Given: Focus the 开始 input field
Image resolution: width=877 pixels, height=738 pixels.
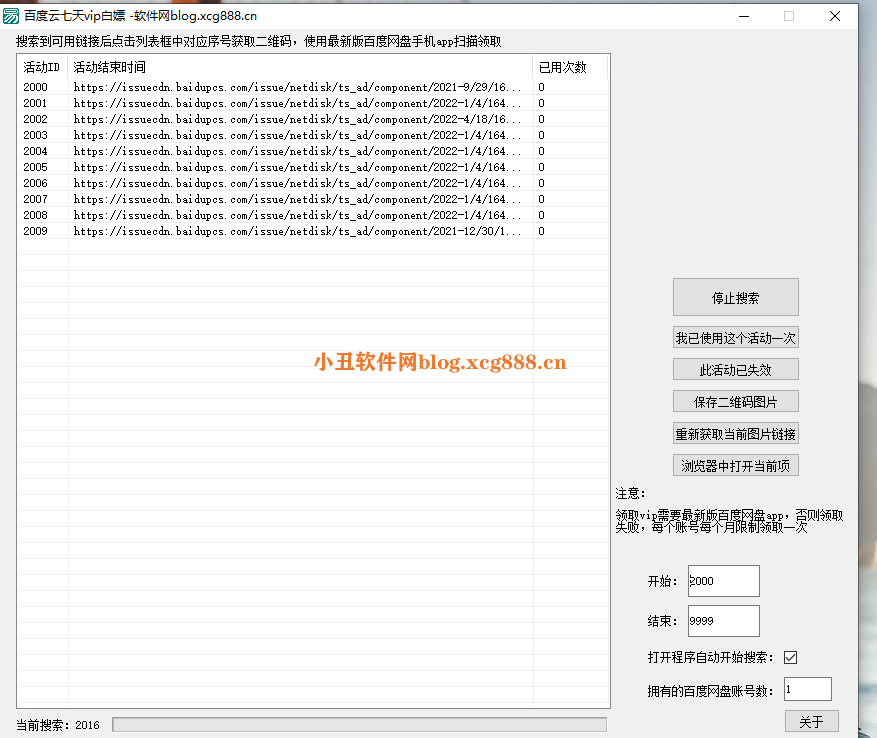Looking at the screenshot, I should click(724, 581).
